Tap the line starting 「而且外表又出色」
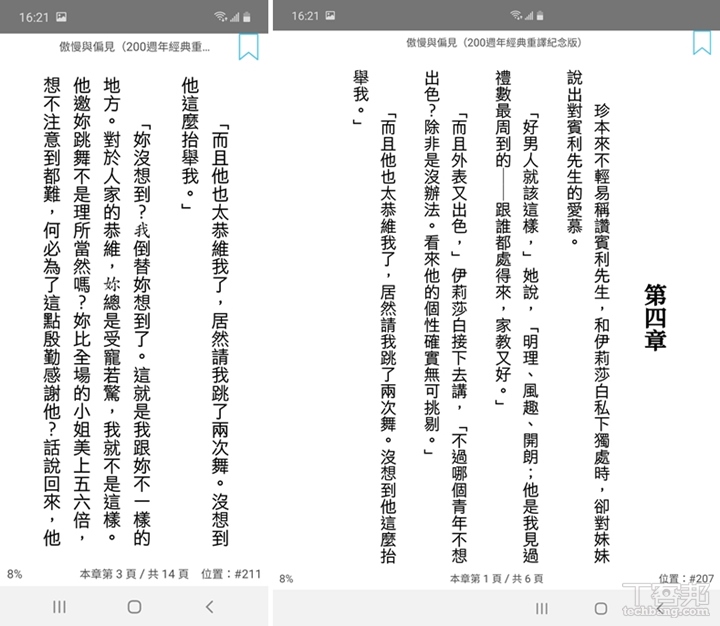The height and width of the screenshot is (626, 720). click(x=459, y=338)
